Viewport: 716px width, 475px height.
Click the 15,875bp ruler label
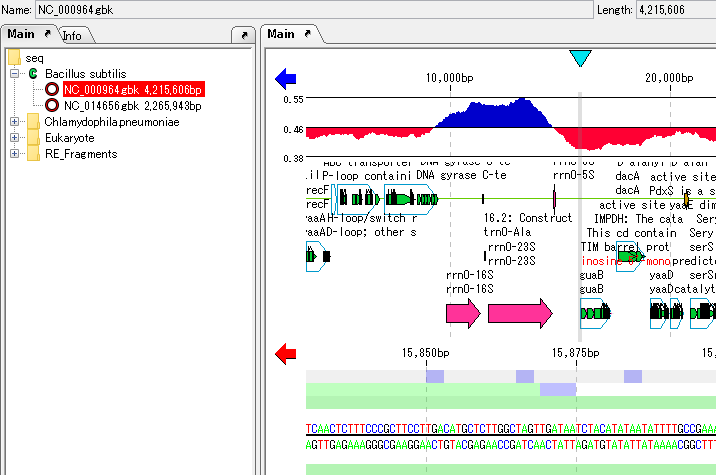point(576,353)
